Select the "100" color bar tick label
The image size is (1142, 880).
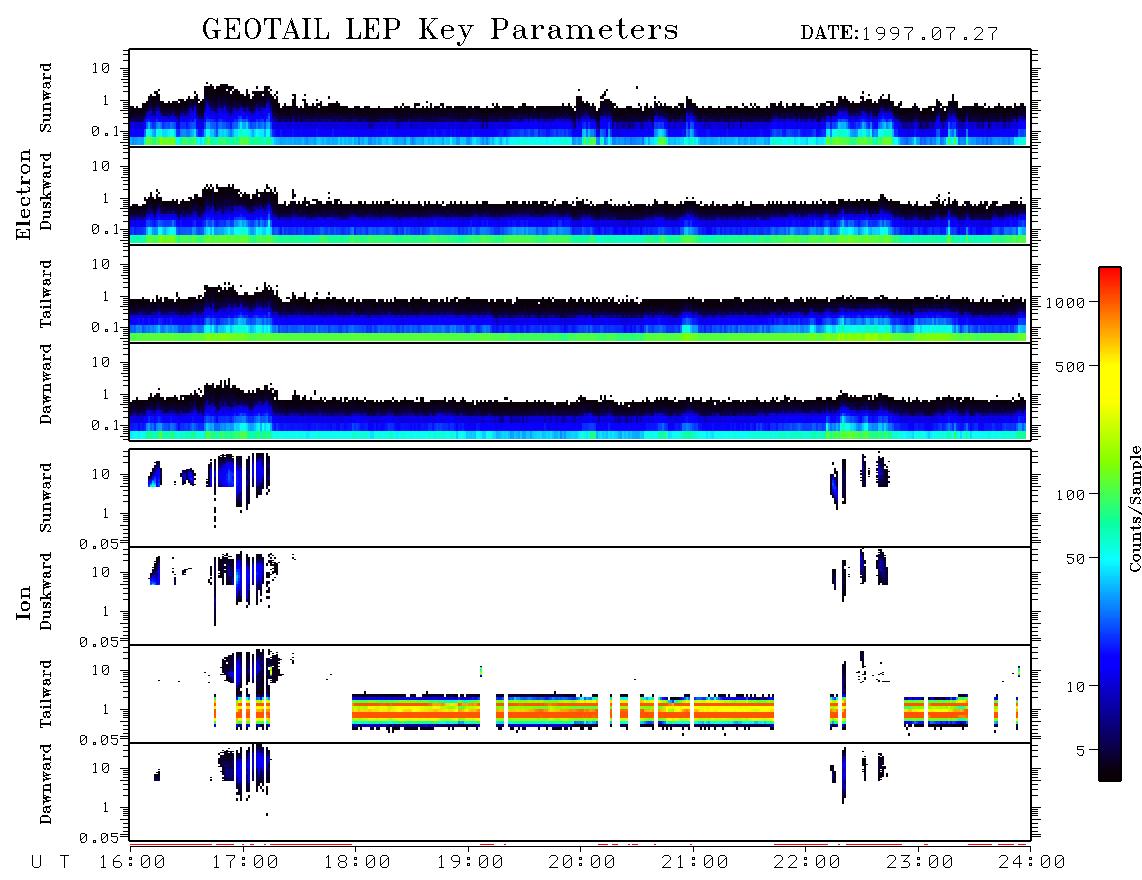[1070, 495]
